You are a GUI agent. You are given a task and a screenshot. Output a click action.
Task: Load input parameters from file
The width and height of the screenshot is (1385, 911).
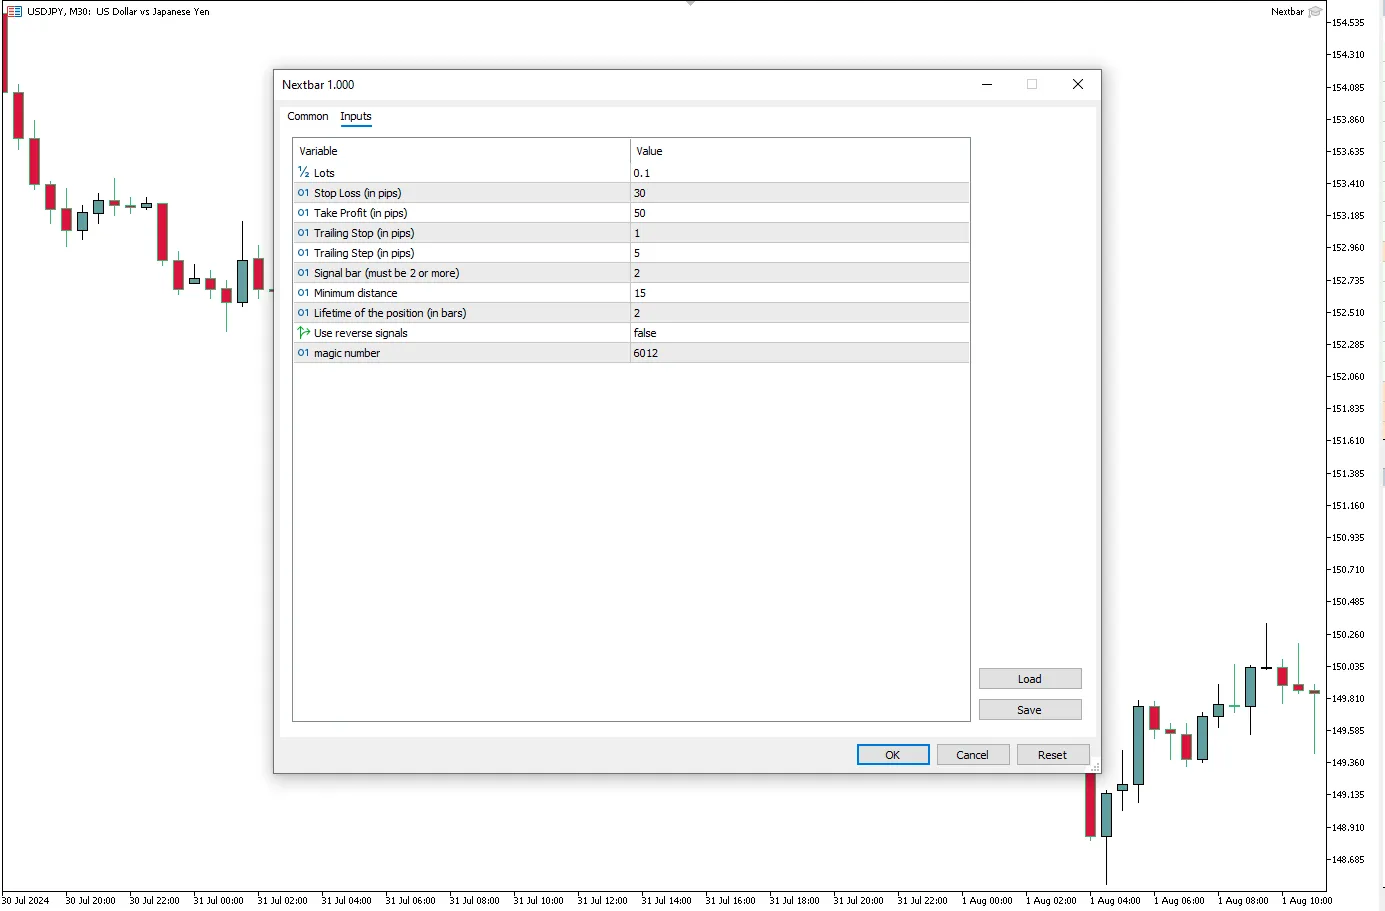[x=1029, y=679]
